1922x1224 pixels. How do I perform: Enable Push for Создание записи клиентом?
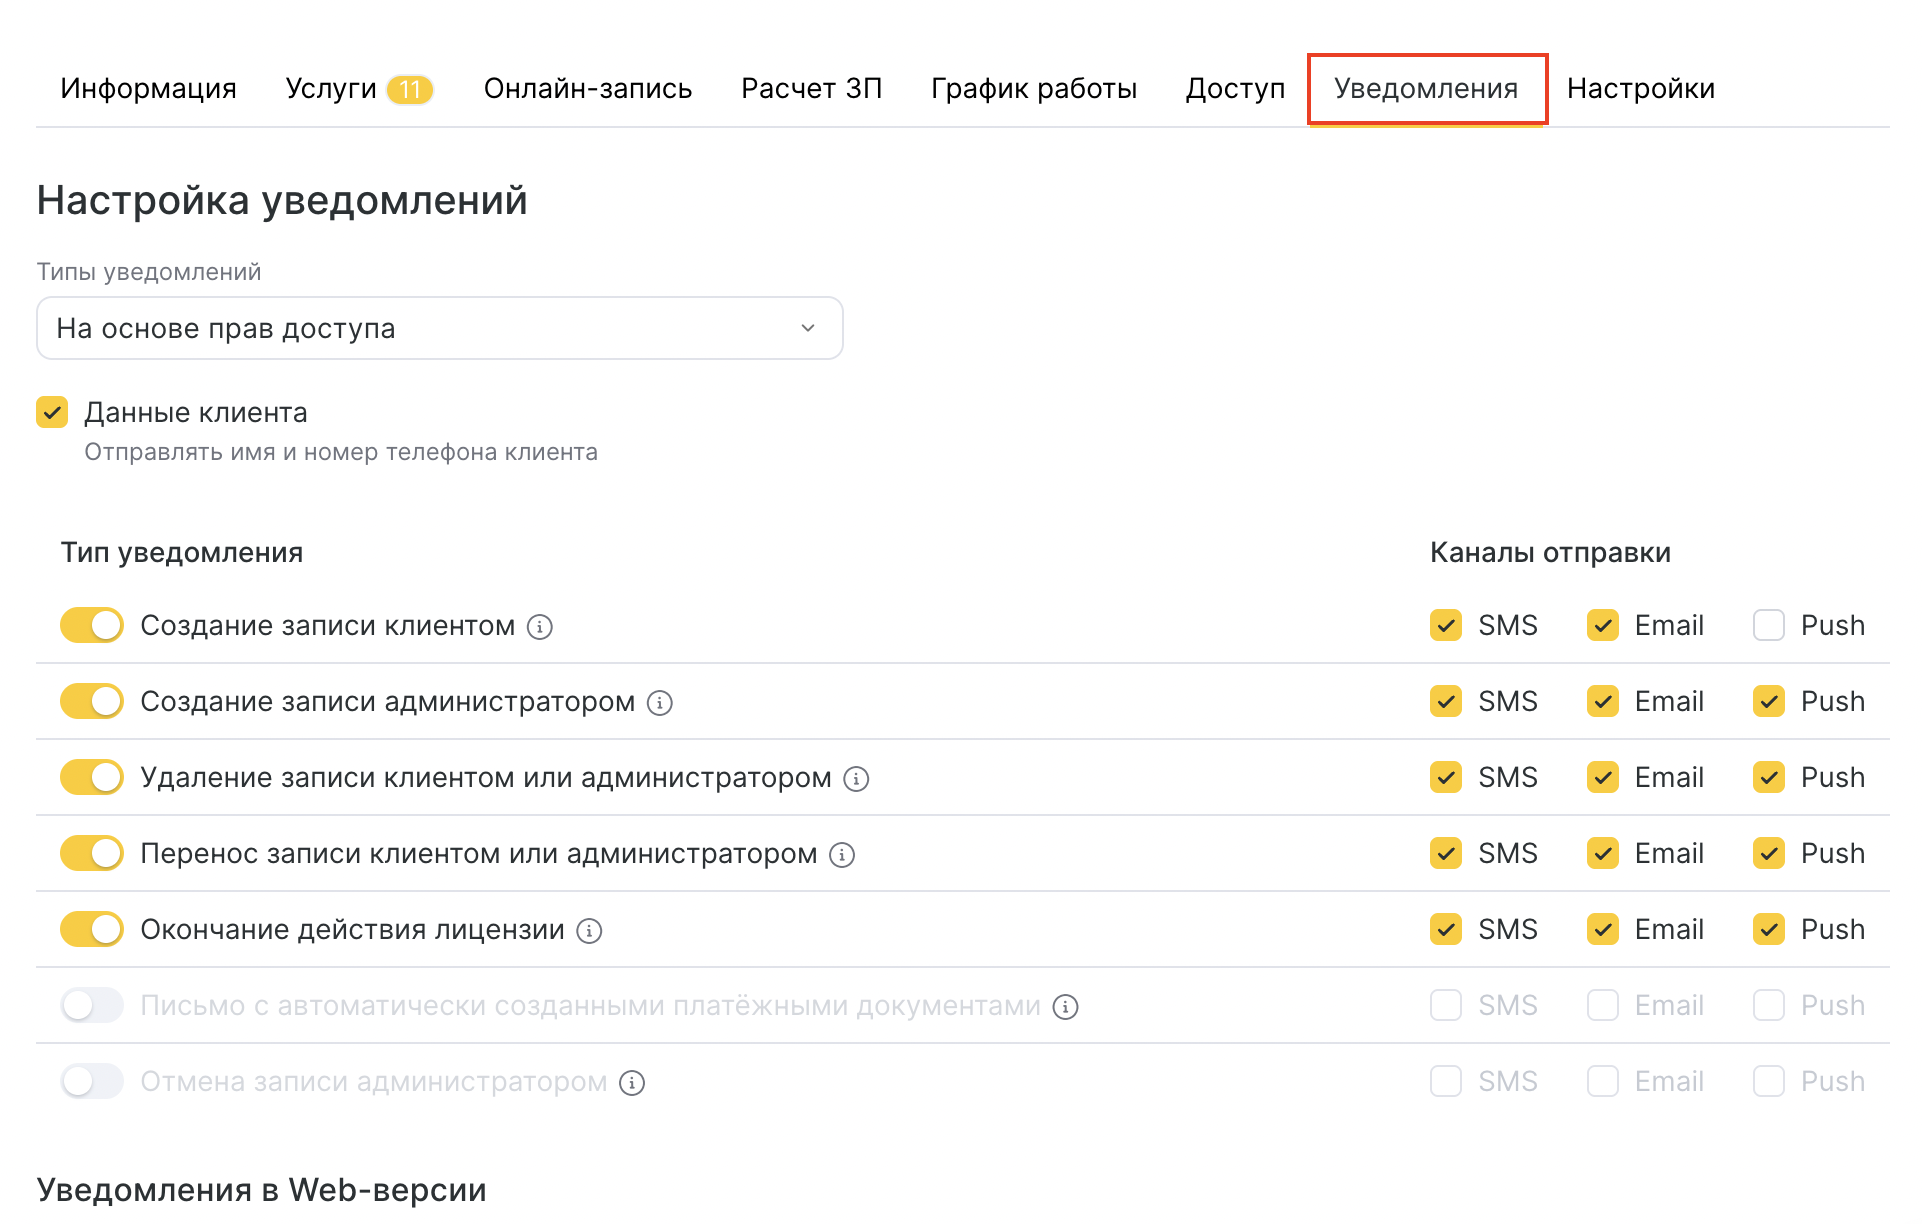[1769, 626]
